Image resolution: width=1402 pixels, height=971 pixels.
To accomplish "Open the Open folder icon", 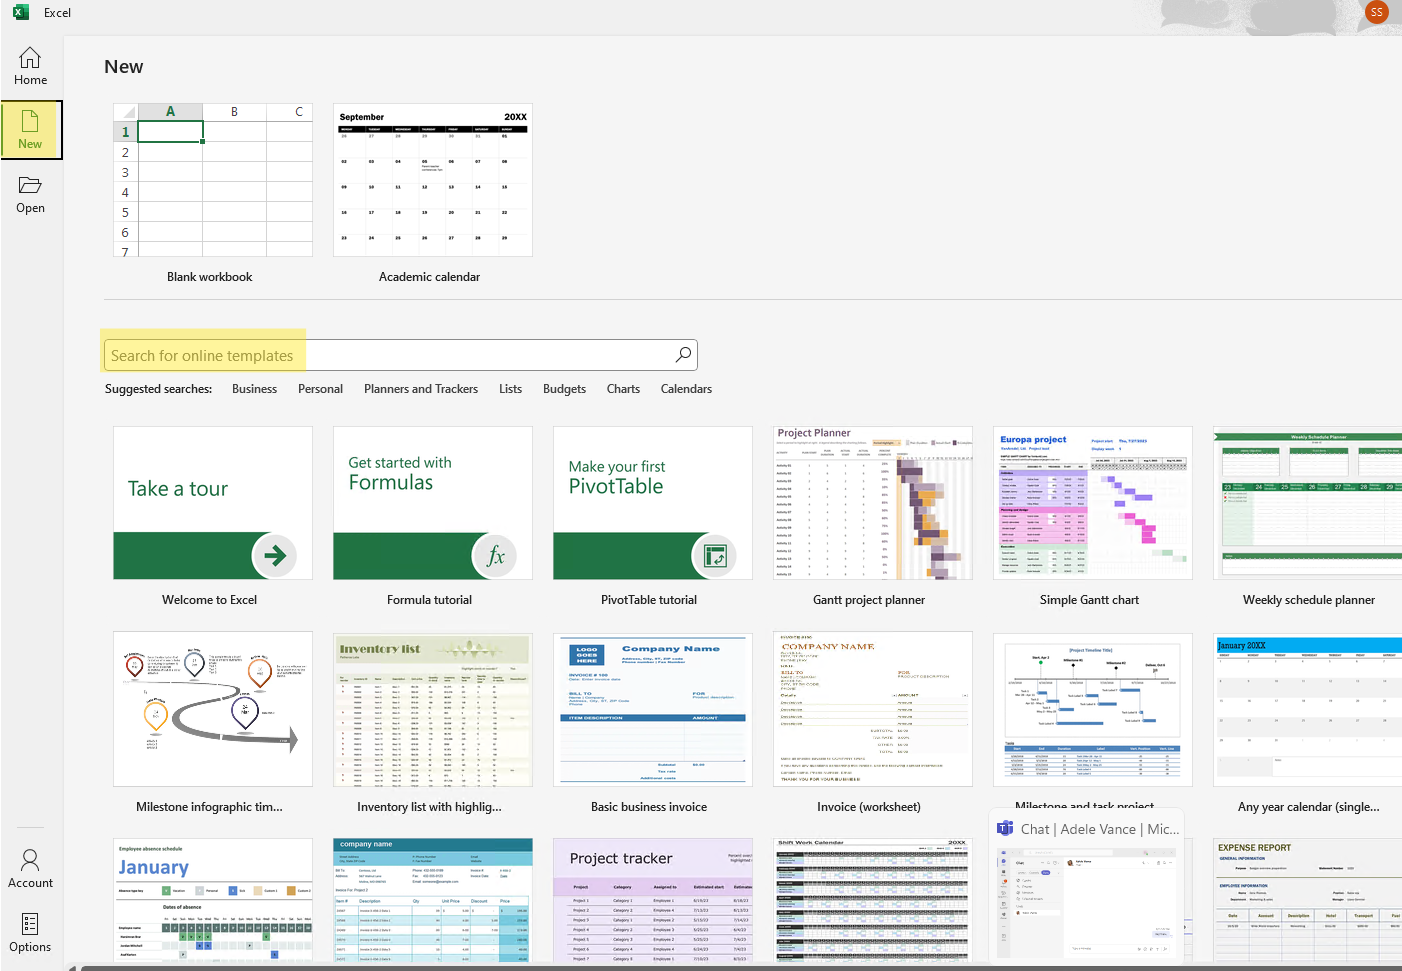I will 30,185.
